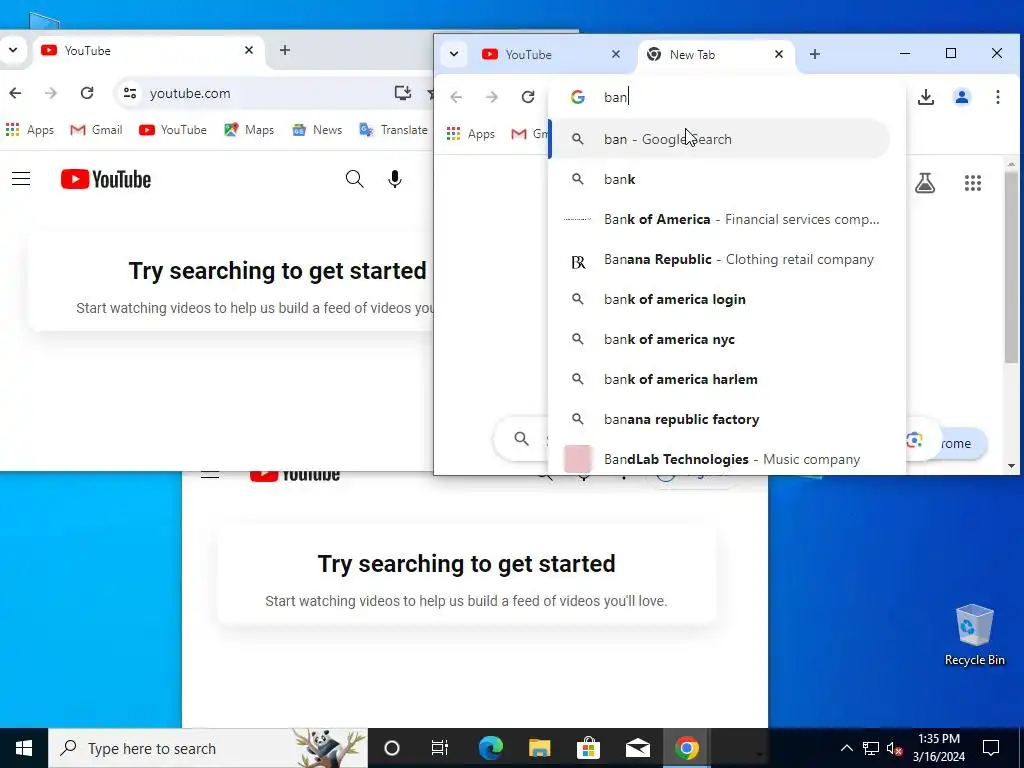Select the YouTube tab in left window
The width and height of the screenshot is (1024, 768).
click(x=148, y=50)
